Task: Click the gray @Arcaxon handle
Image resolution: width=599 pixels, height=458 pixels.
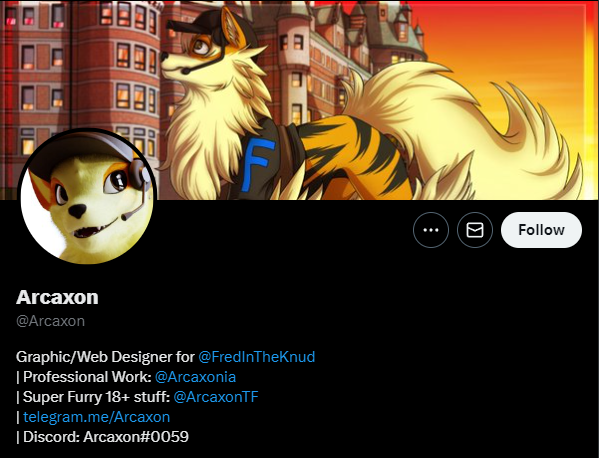Action: pyautogui.click(x=50, y=321)
